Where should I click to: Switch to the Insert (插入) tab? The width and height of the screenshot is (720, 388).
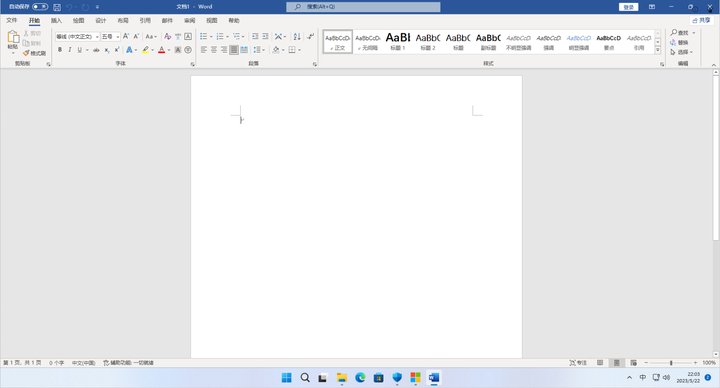pos(56,20)
